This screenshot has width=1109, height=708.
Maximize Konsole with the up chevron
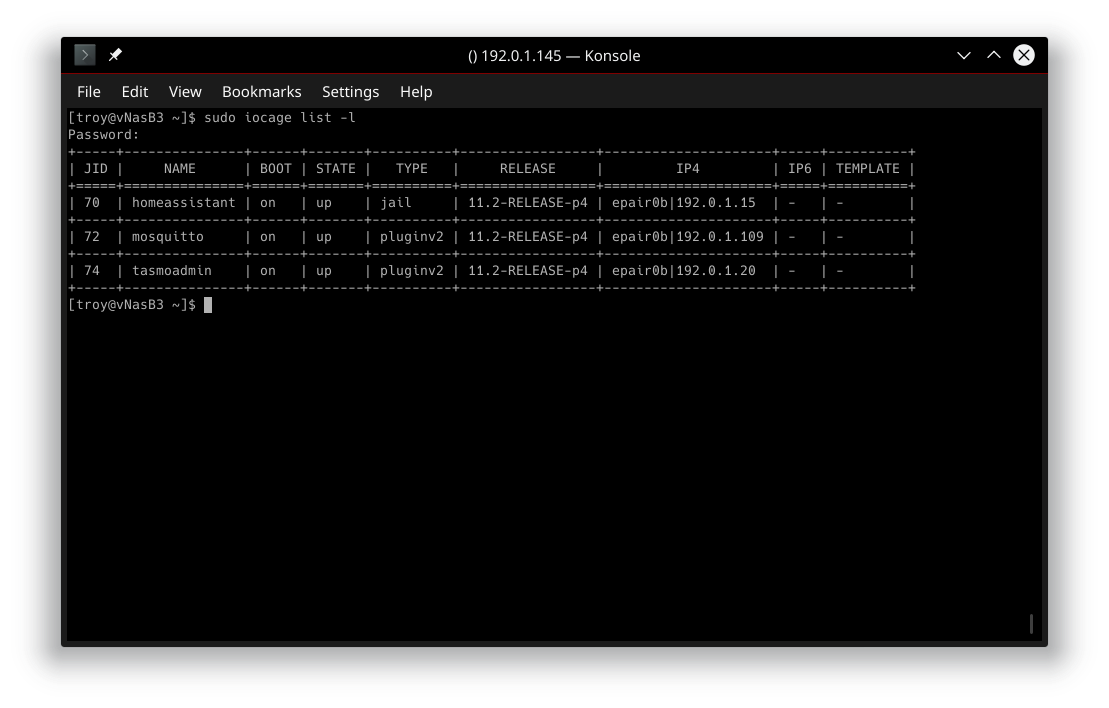click(994, 54)
